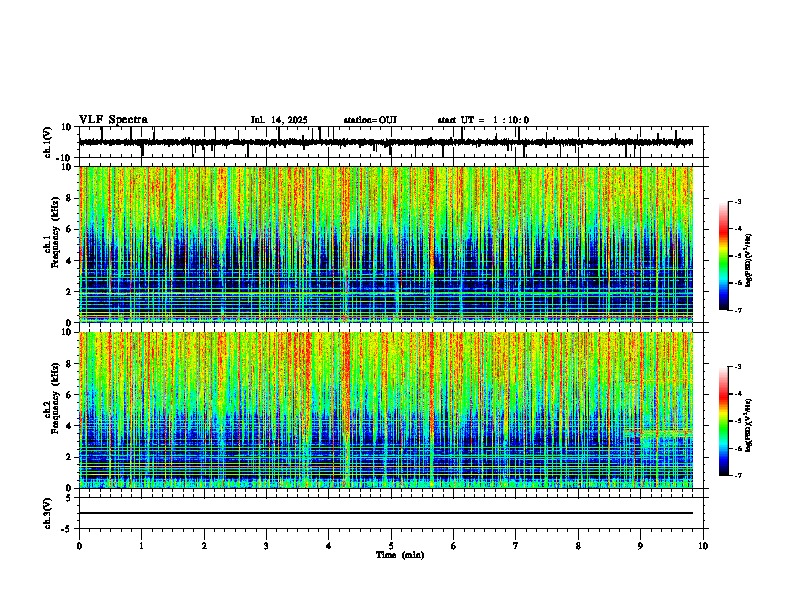792x612 pixels.
Task: Click the "4" kHz tick on the ch.2 frequency axis
Action: (70, 426)
